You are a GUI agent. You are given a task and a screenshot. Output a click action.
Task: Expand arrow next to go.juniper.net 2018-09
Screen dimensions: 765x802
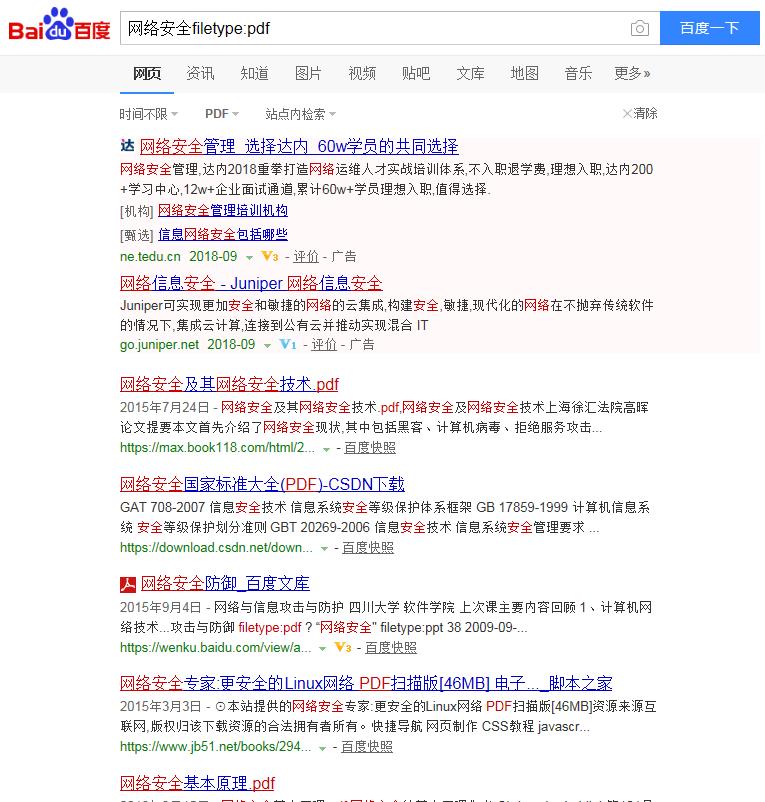tap(267, 346)
